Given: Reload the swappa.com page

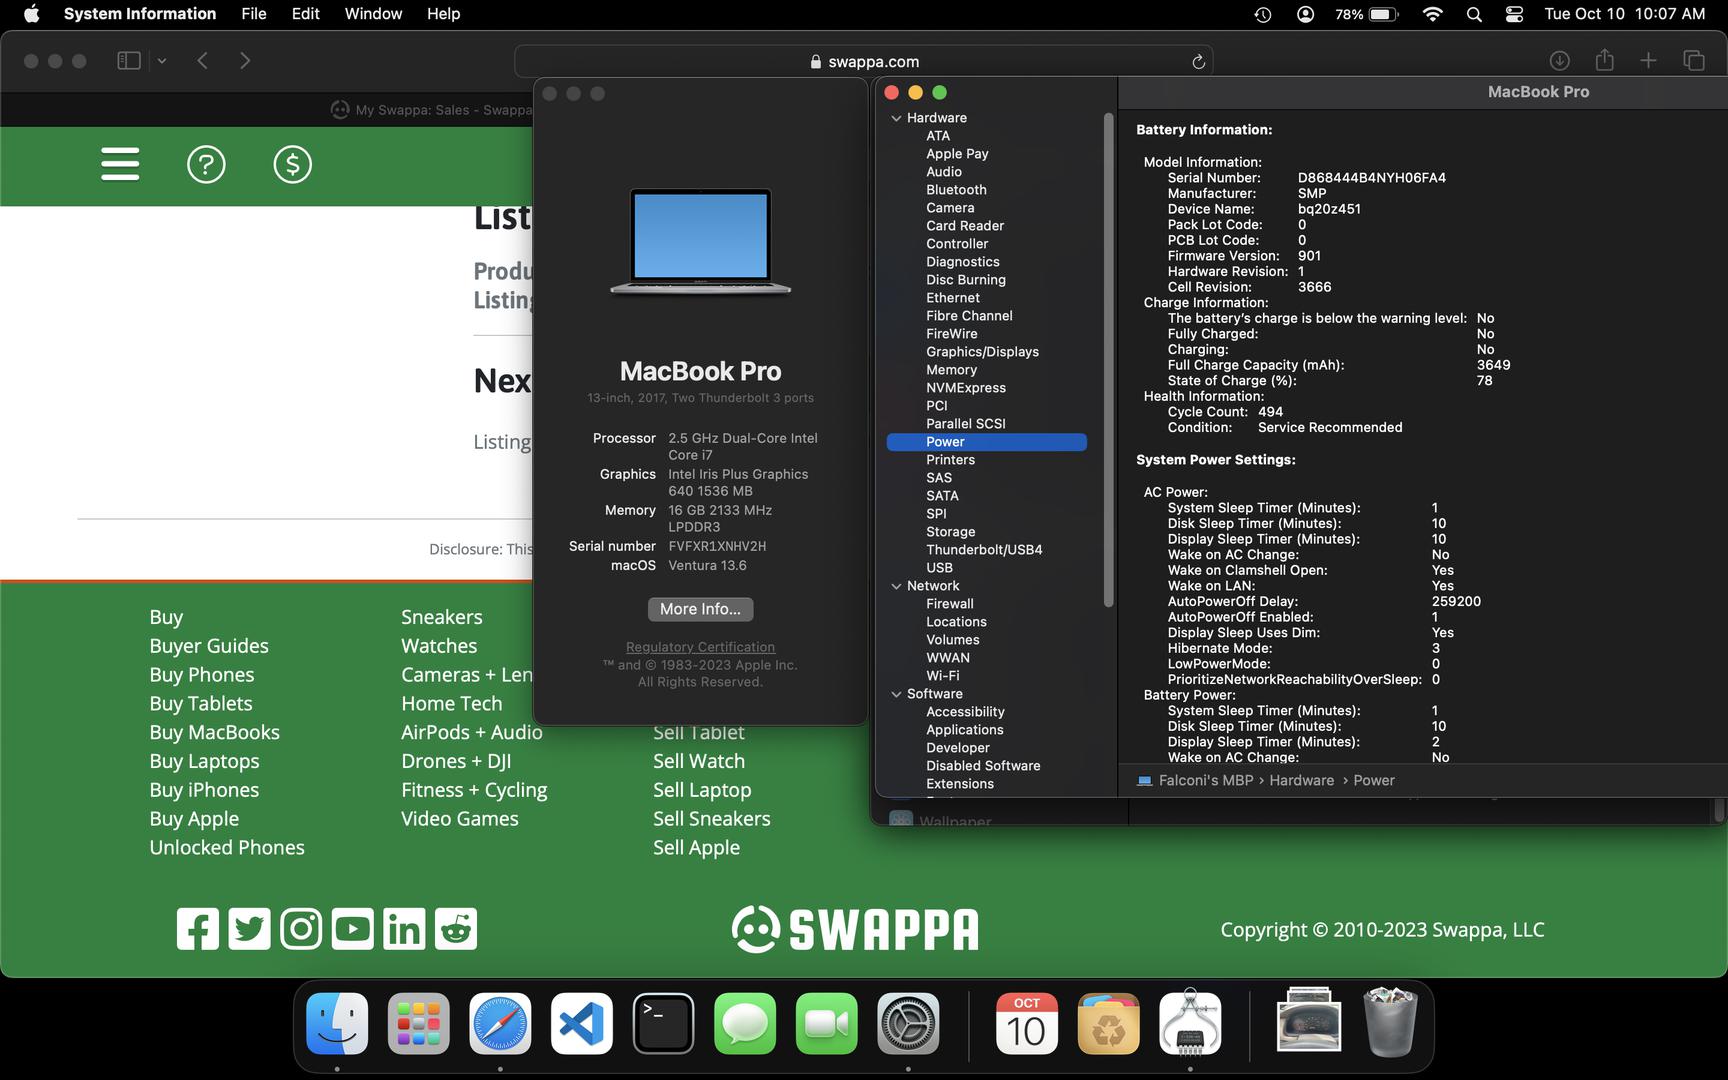Looking at the screenshot, I should pos(1198,62).
